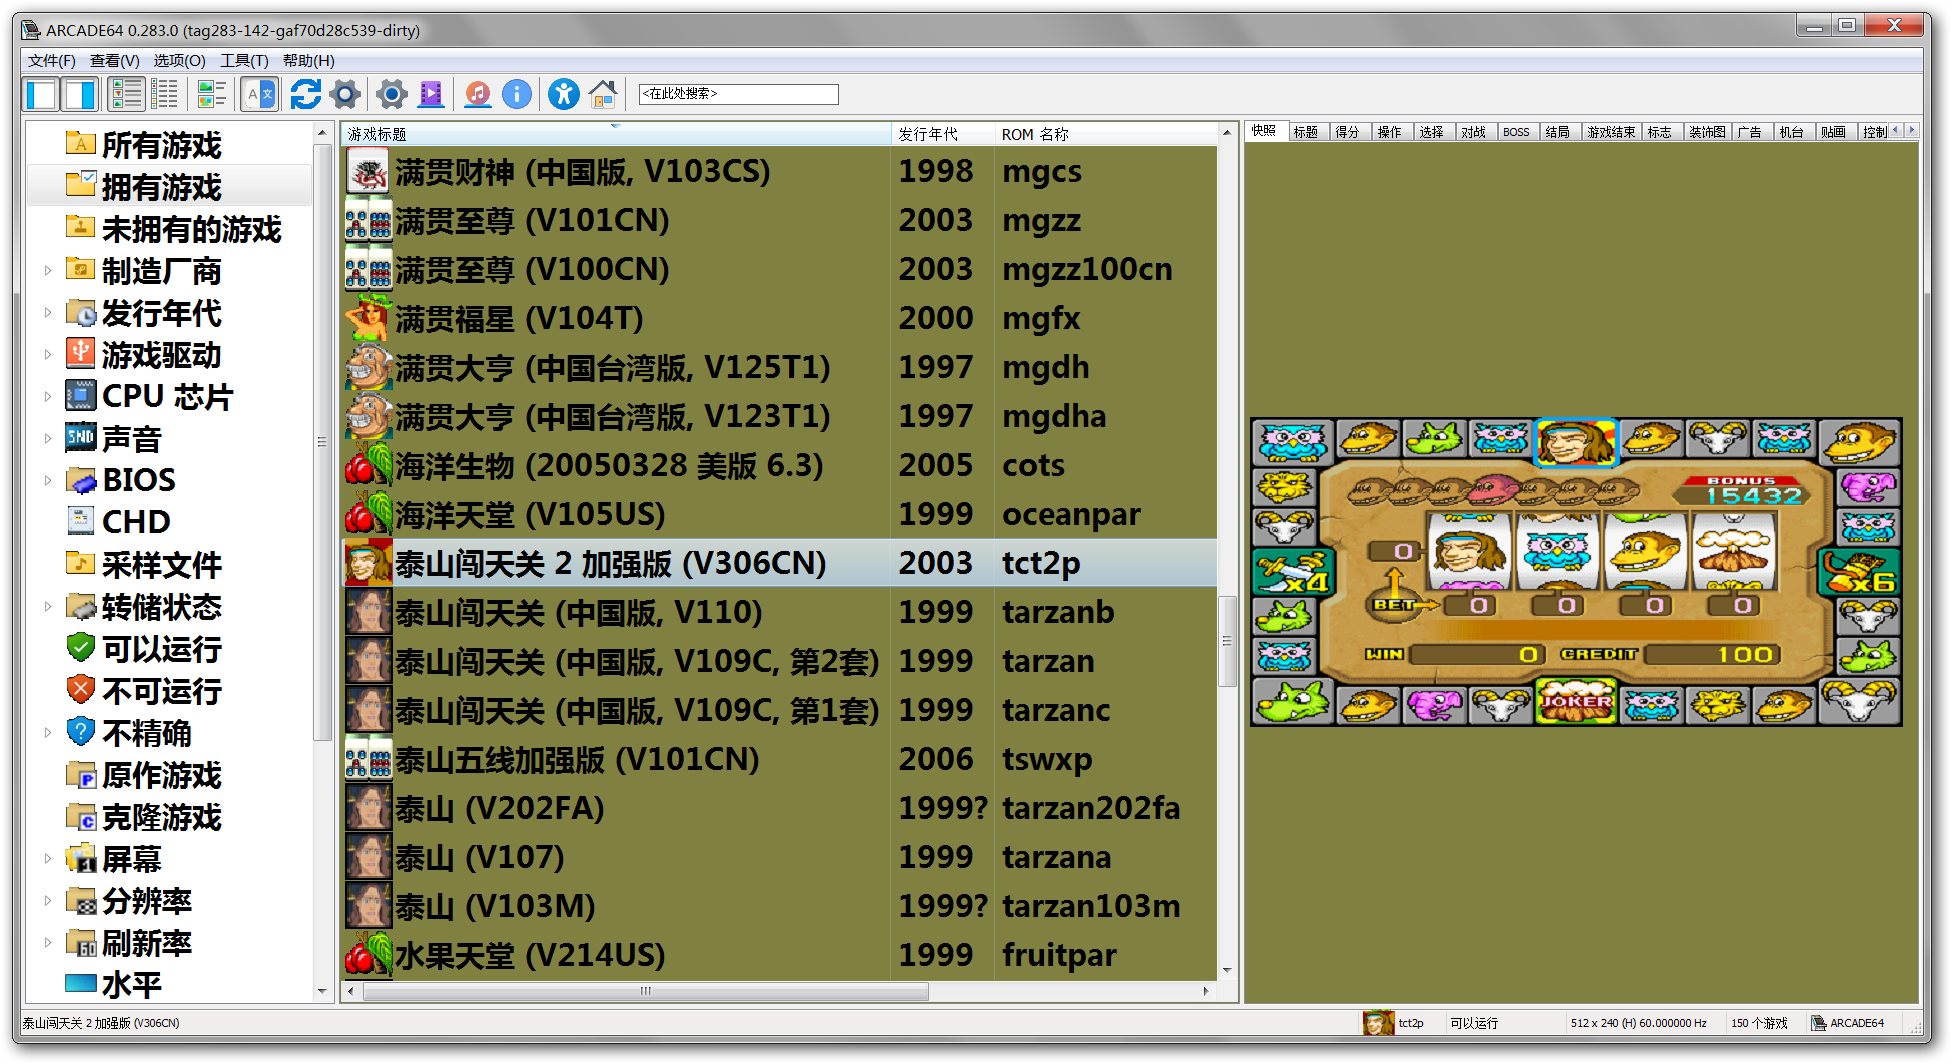Click the game list horizontal scrollbar thumb
The image size is (1952, 1064).
point(645,991)
